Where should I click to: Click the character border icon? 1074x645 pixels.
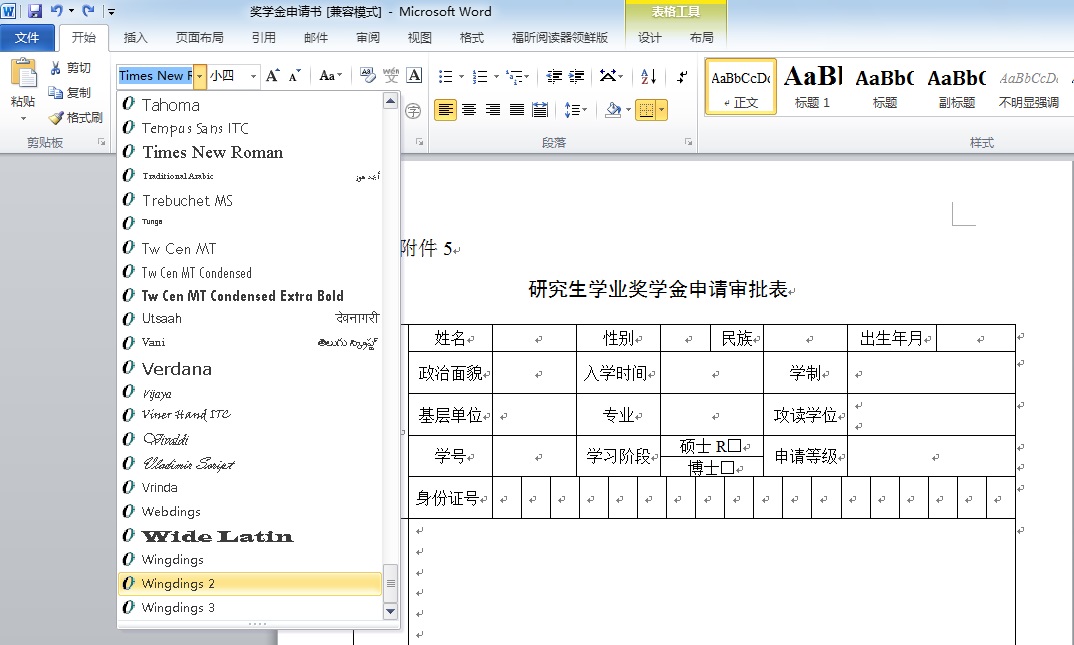[x=414, y=75]
